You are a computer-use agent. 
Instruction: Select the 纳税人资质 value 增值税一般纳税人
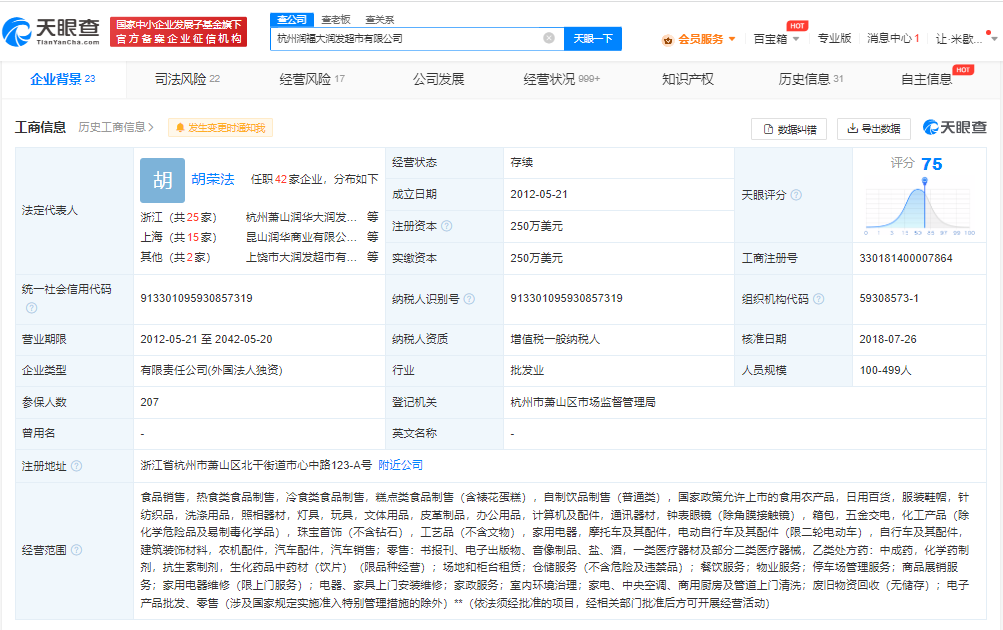tap(555, 339)
